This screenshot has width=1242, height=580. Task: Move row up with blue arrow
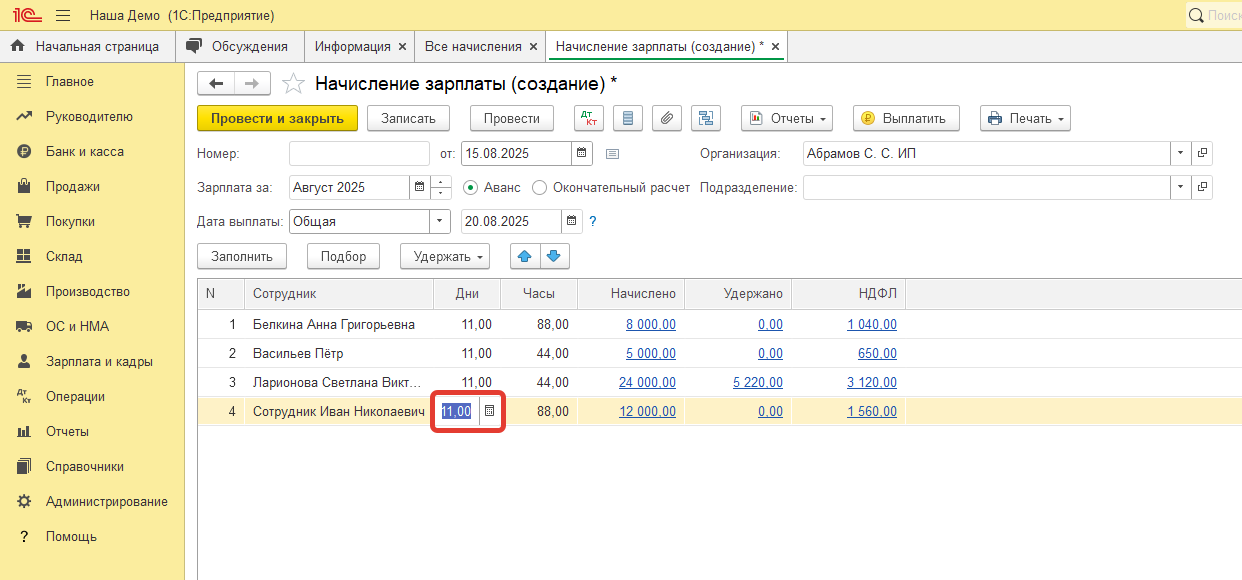coord(525,256)
